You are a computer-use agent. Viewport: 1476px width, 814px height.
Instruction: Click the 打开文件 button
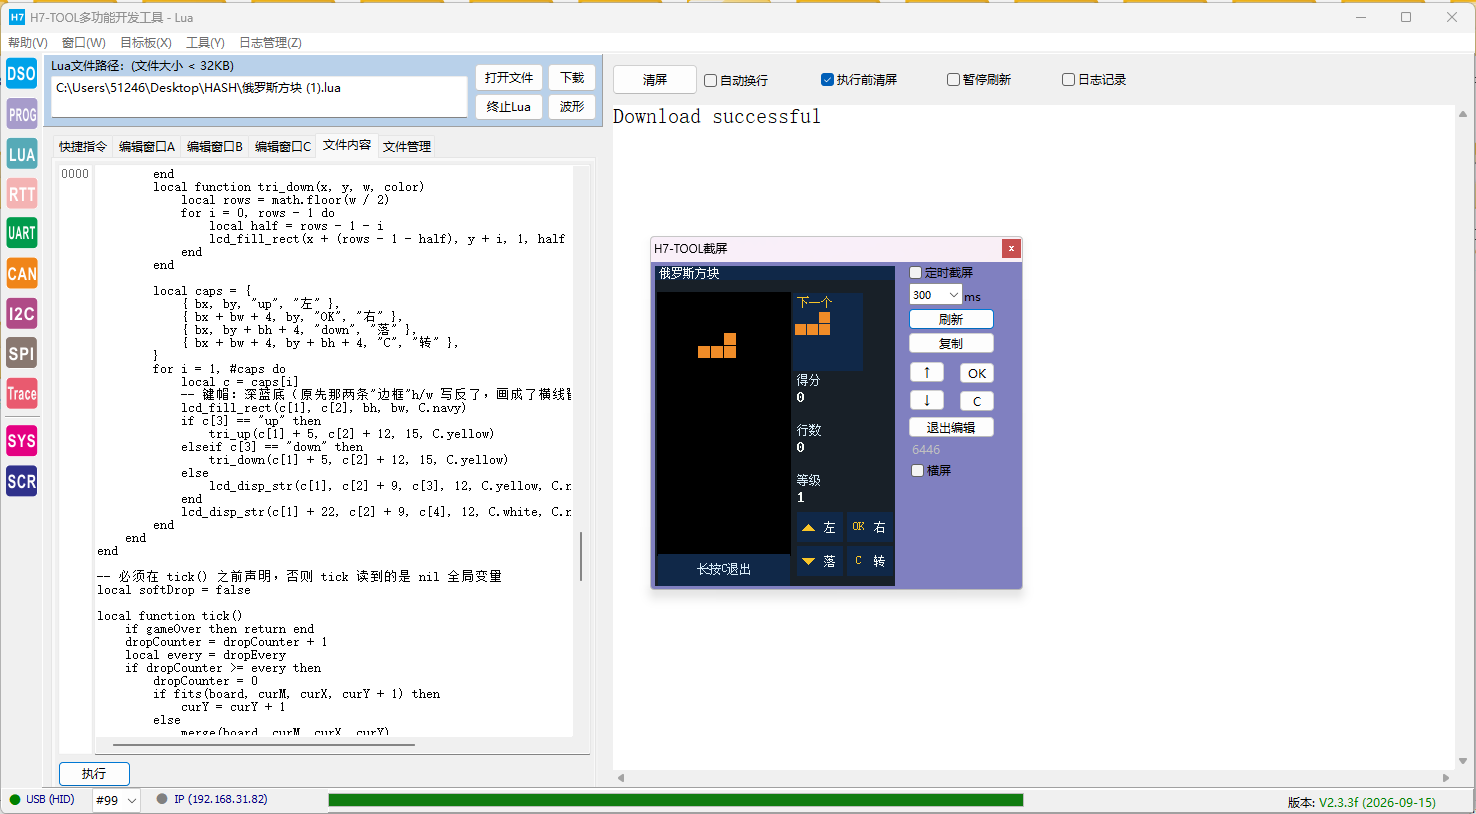pyautogui.click(x=509, y=78)
